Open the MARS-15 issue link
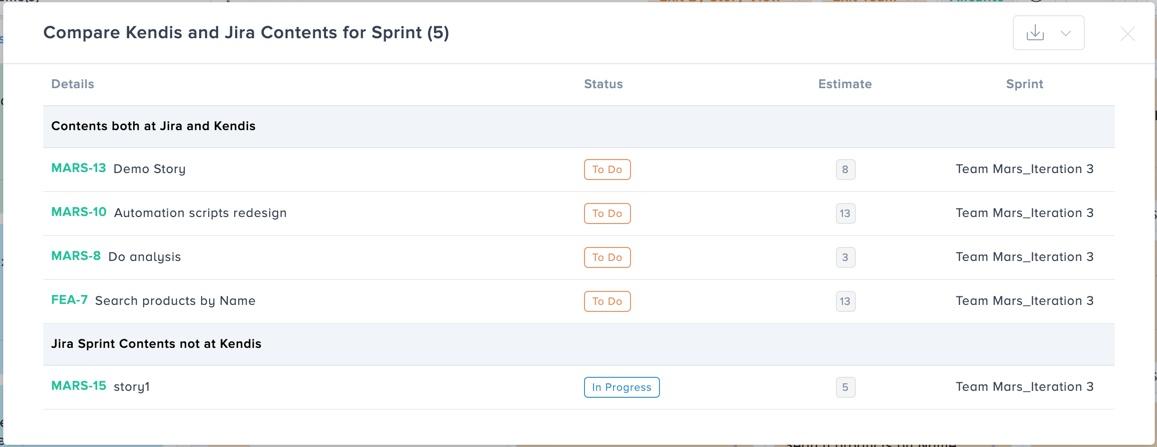The width and height of the screenshot is (1157, 447). pos(79,386)
